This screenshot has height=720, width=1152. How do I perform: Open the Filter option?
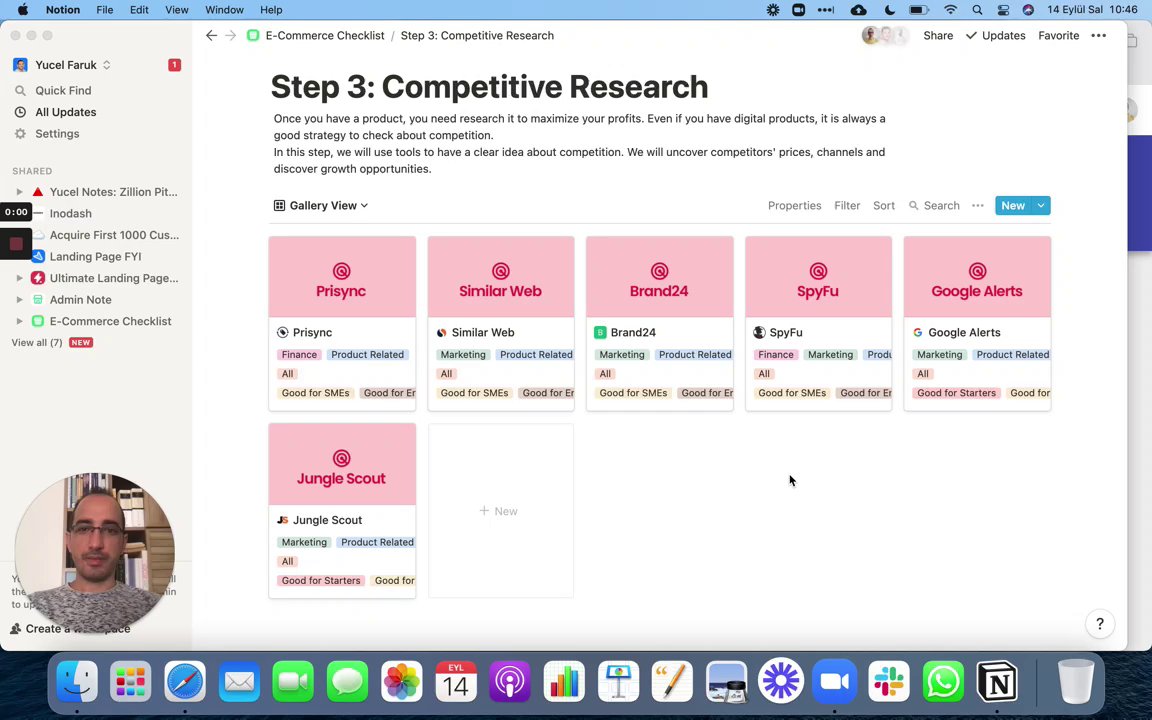click(x=847, y=206)
